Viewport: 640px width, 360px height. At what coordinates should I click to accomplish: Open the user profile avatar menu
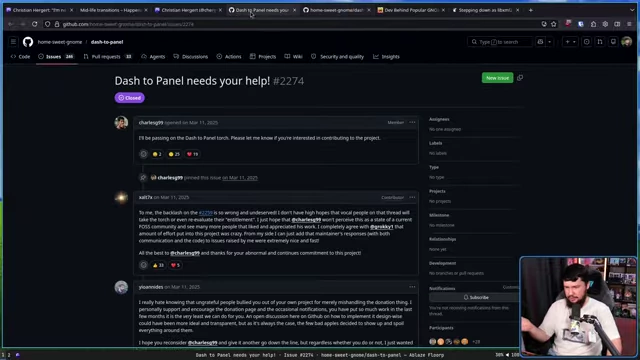coord(627,42)
